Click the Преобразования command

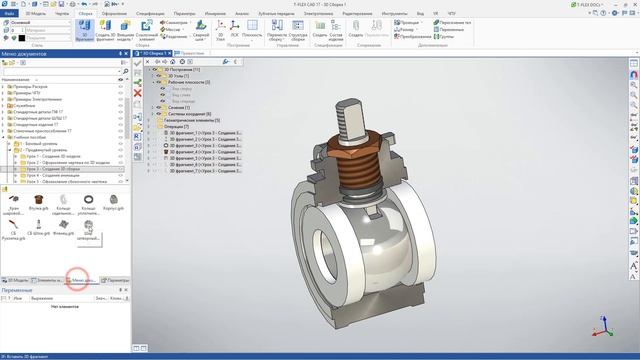click(x=413, y=36)
